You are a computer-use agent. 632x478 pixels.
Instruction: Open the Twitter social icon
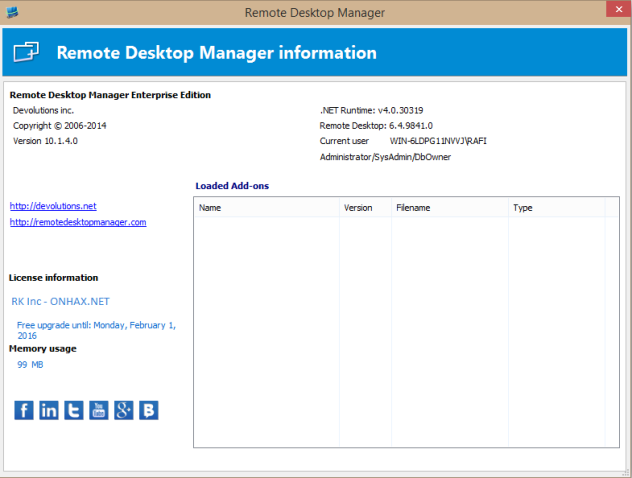pyautogui.click(x=74, y=410)
